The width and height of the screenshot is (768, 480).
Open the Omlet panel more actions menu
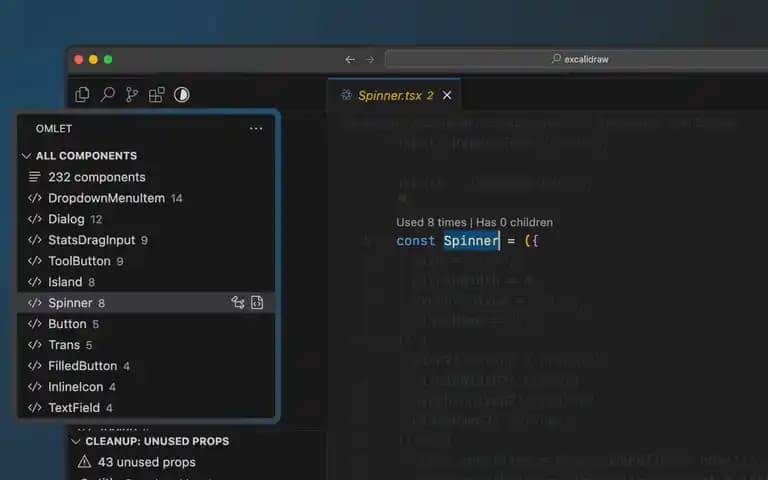[256, 128]
